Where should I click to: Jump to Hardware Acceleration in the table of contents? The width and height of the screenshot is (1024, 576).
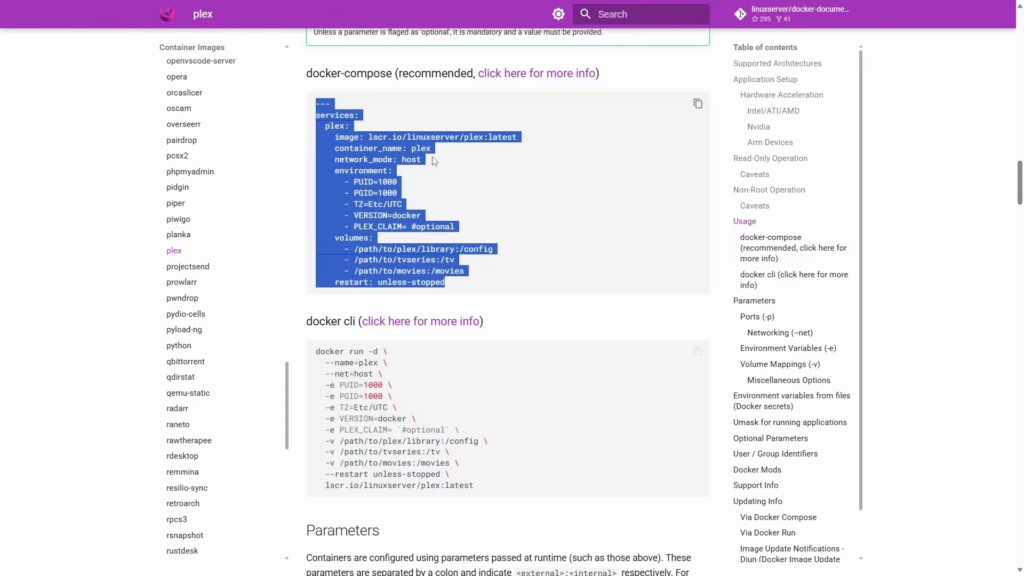tap(781, 95)
